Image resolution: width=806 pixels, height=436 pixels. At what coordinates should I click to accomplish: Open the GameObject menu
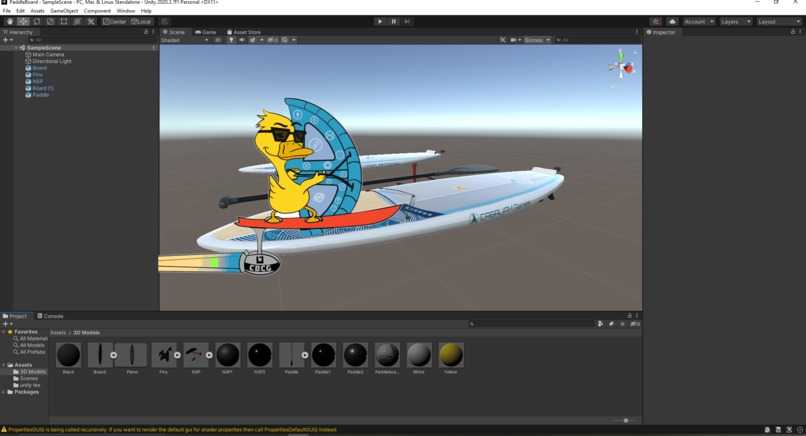coord(64,11)
